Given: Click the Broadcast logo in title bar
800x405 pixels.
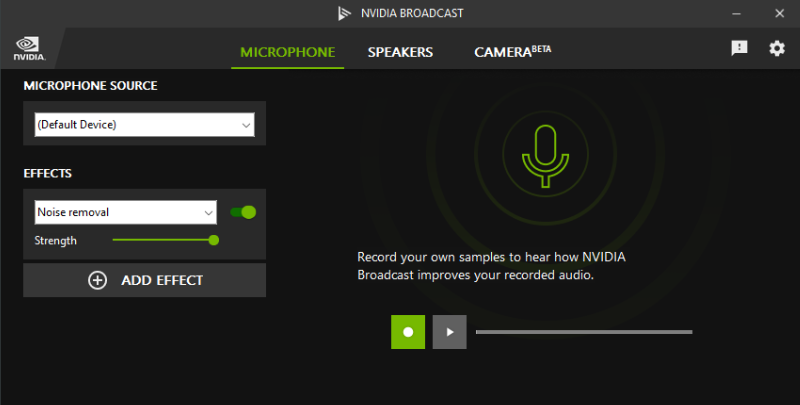Looking at the screenshot, I should coord(344,13).
